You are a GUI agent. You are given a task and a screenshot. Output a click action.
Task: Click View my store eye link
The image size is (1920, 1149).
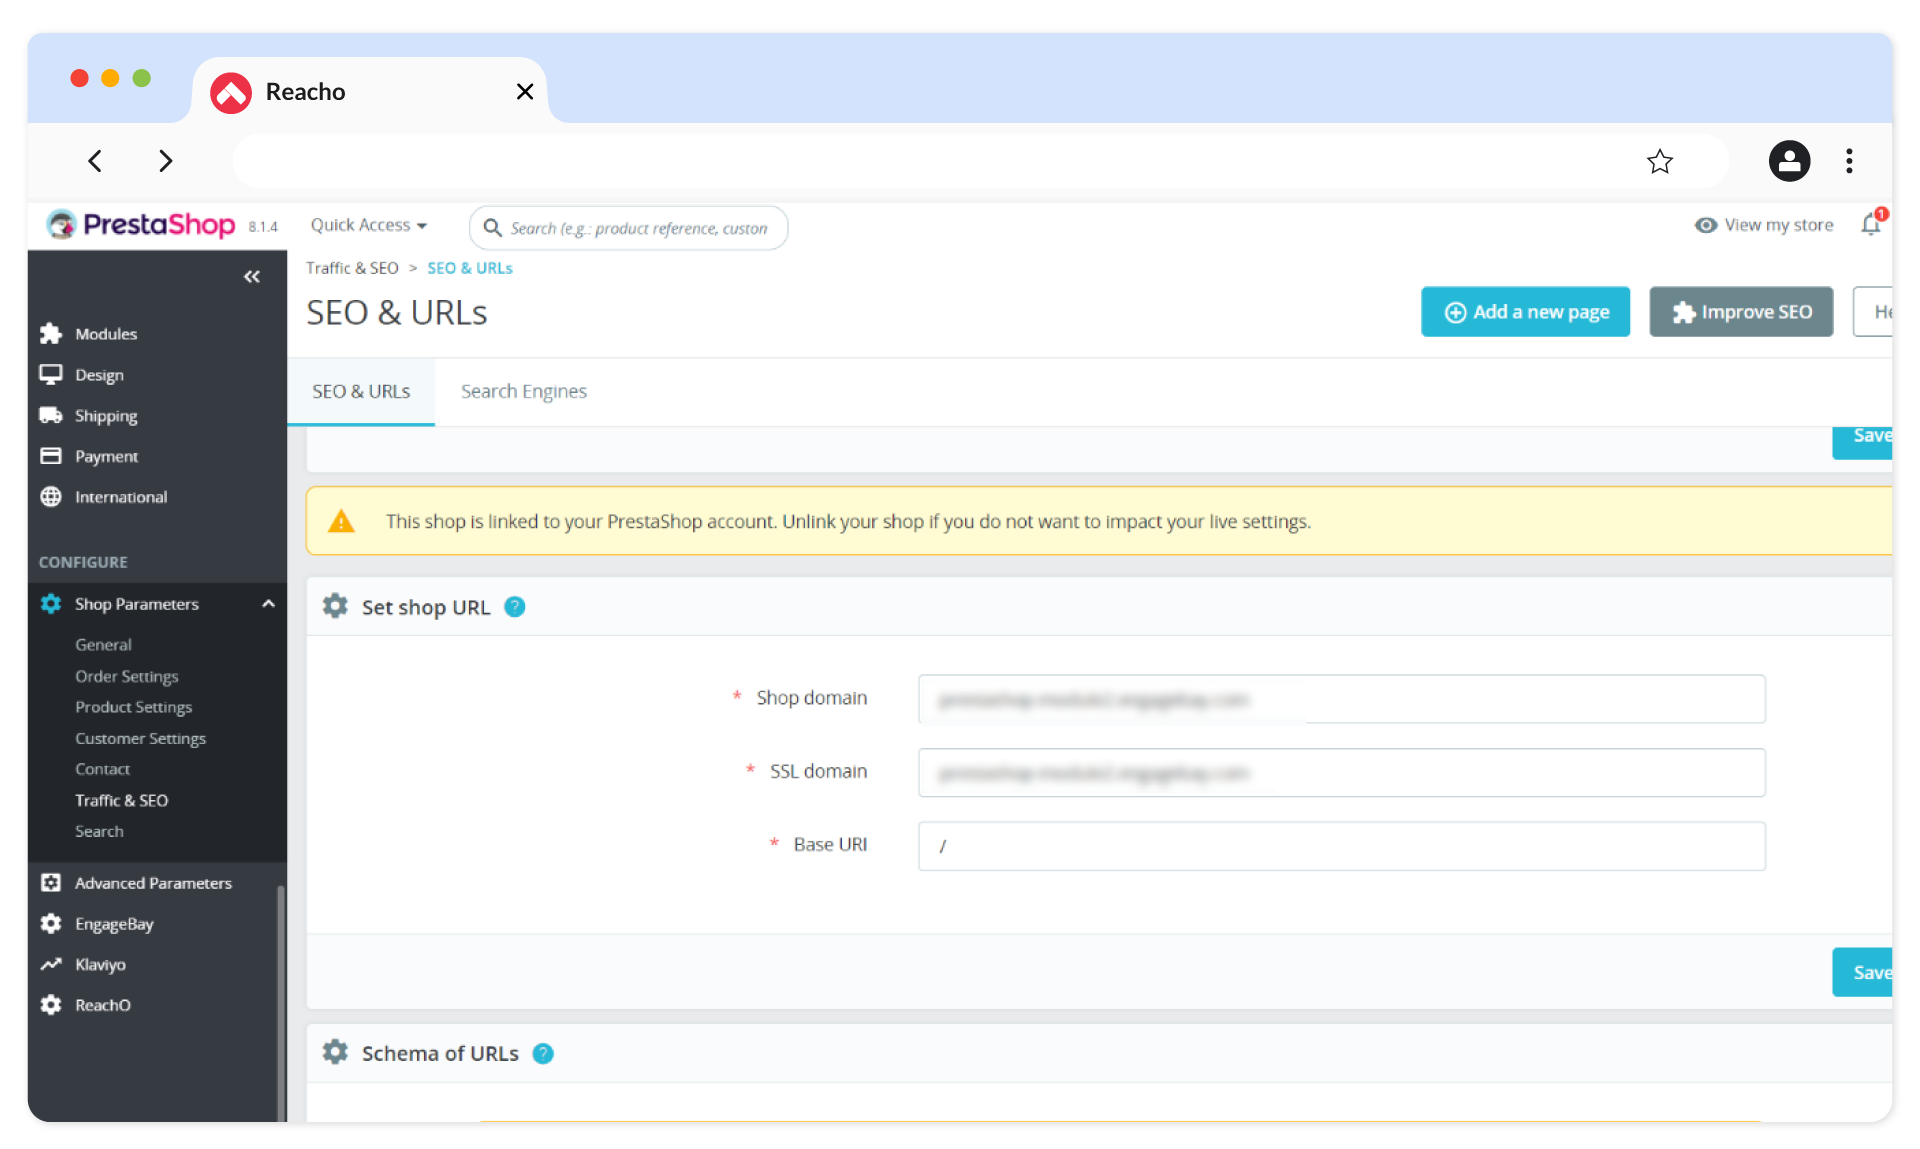coord(1765,225)
